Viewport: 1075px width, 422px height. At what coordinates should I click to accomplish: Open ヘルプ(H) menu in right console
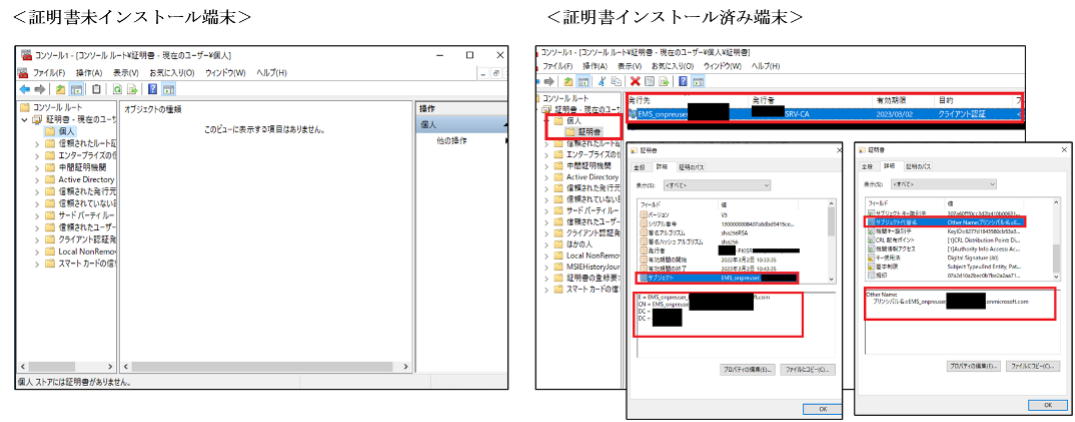pos(766,66)
